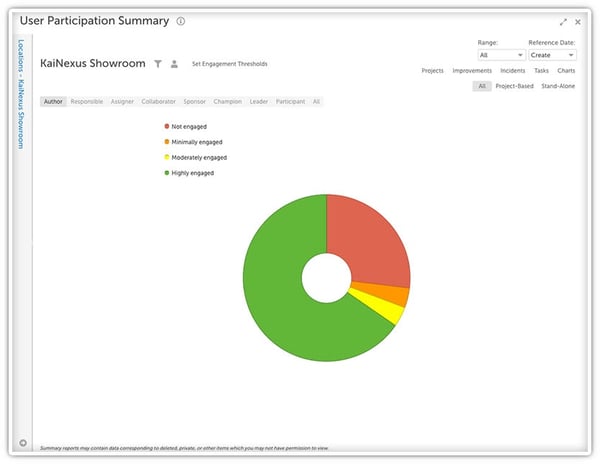Select the Project-Based filter
Viewport: 600px width, 464px height.
514,86
